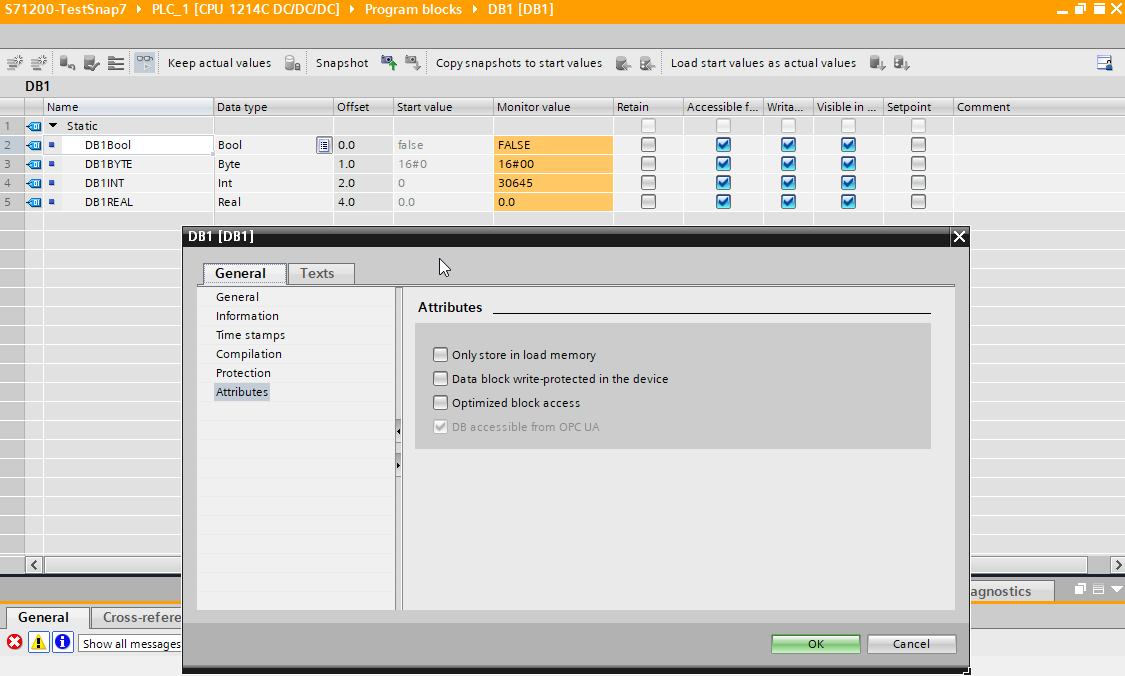Click the first icon after Load start values as actual values
Screen dimensions: 1125x676
[x=877, y=63]
